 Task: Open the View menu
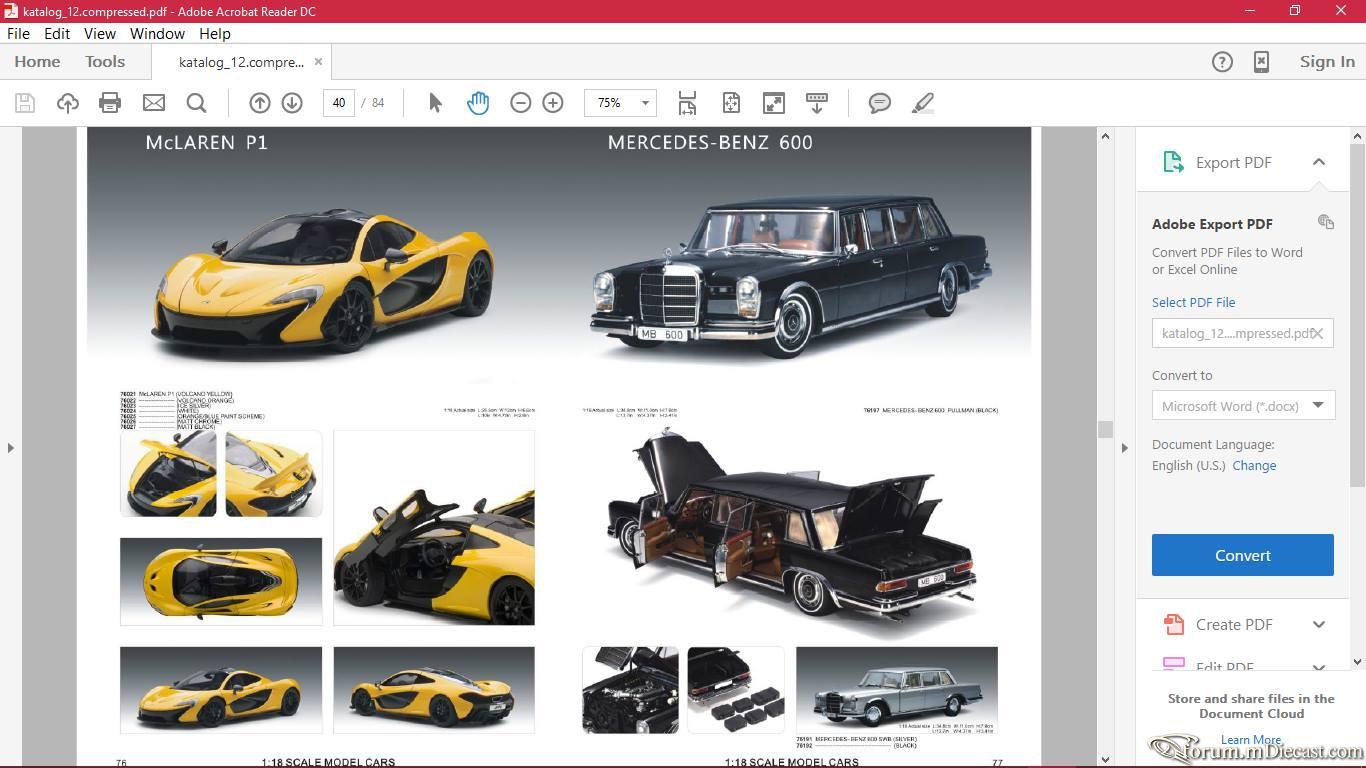[x=100, y=33]
